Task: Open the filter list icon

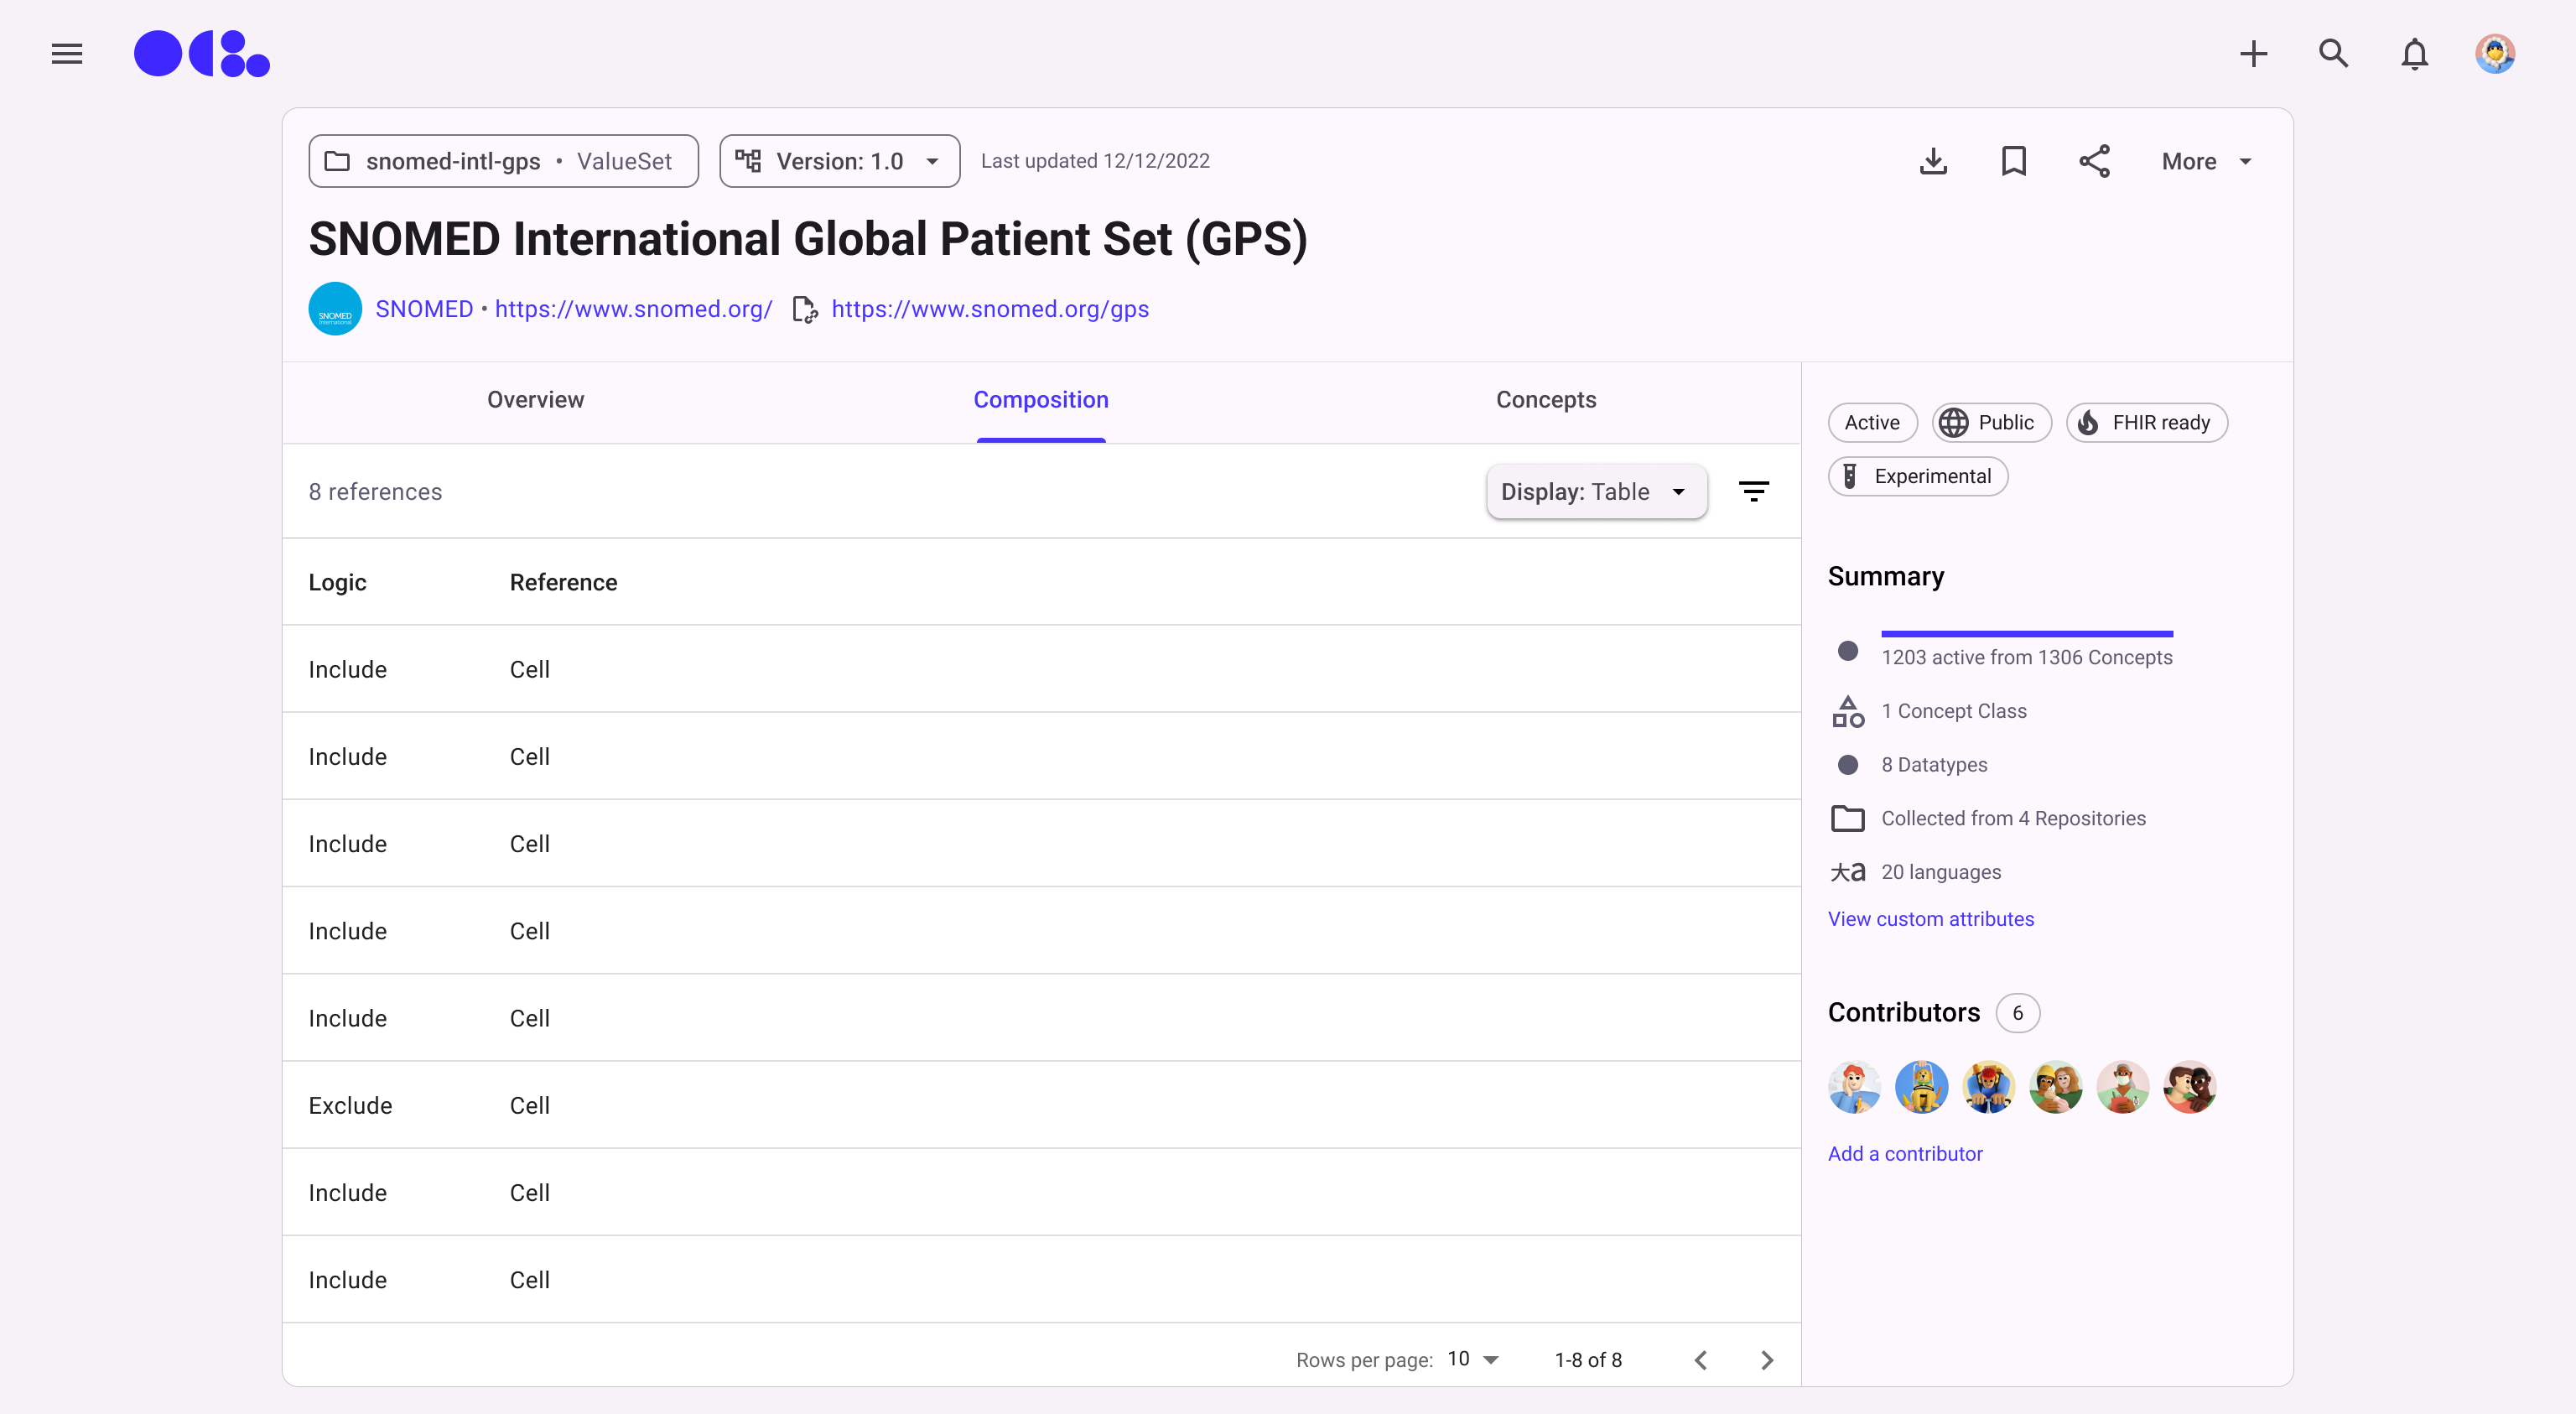Action: click(x=1753, y=491)
